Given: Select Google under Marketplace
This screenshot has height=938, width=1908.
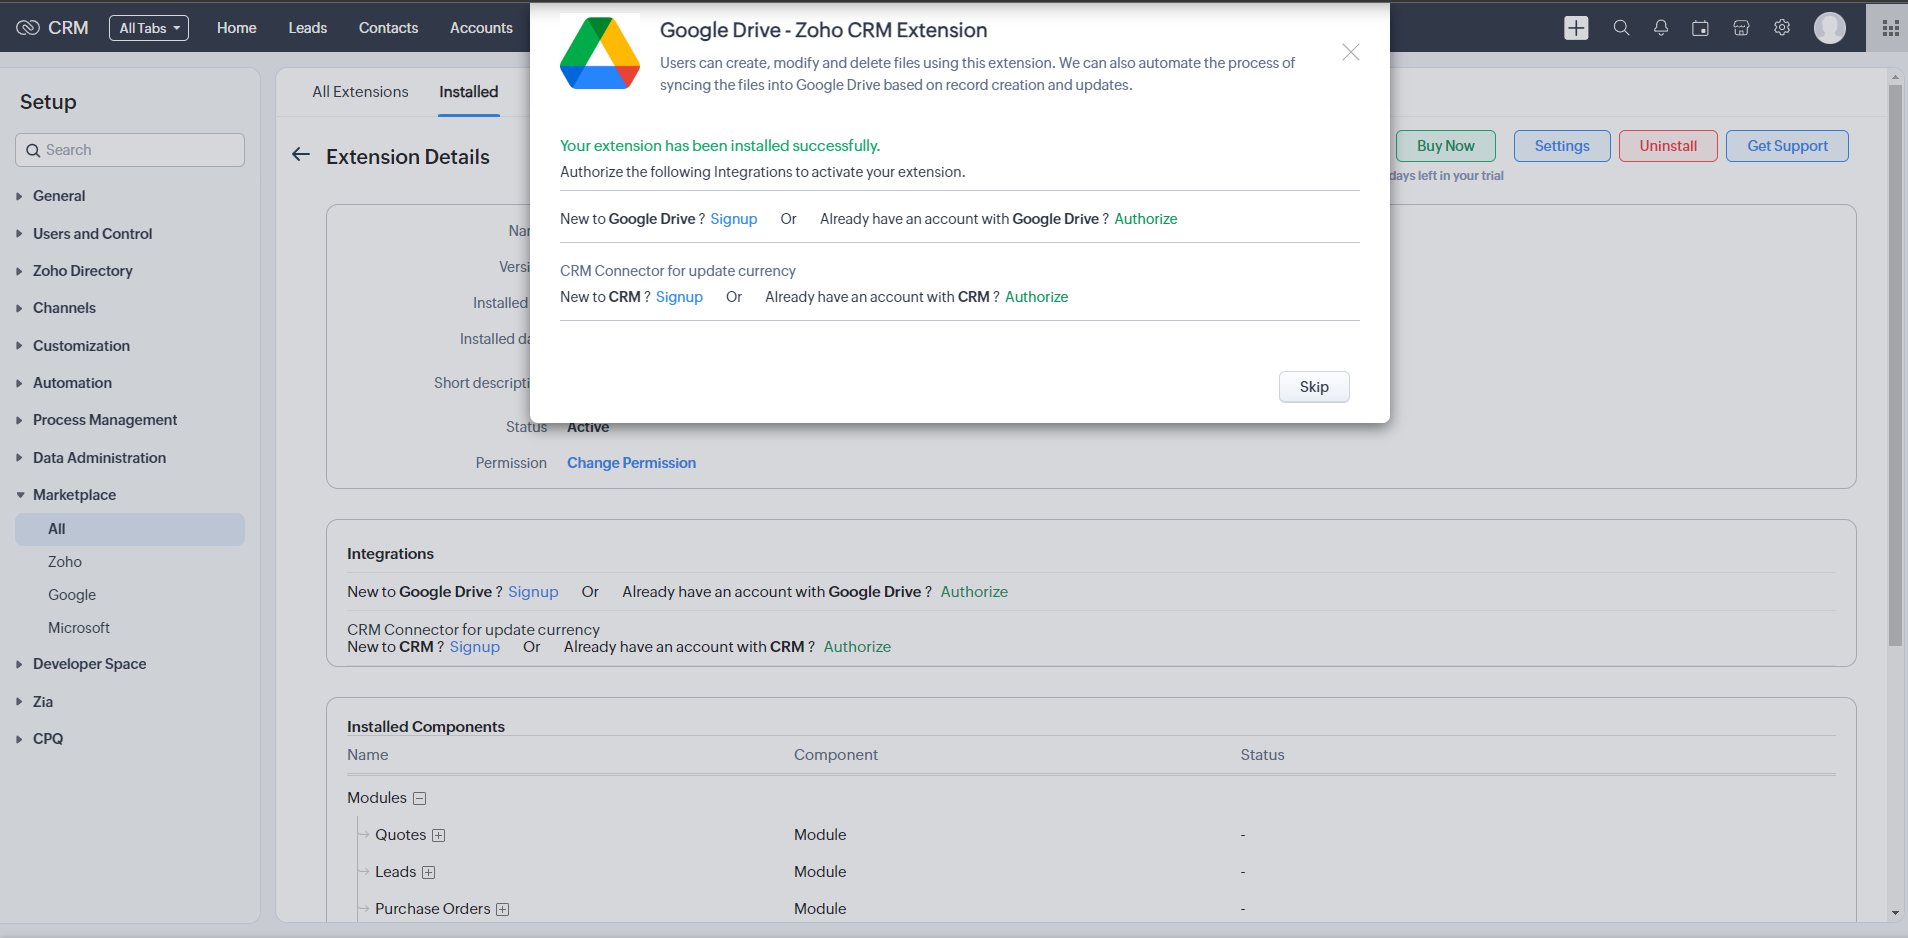Looking at the screenshot, I should [x=72, y=595].
